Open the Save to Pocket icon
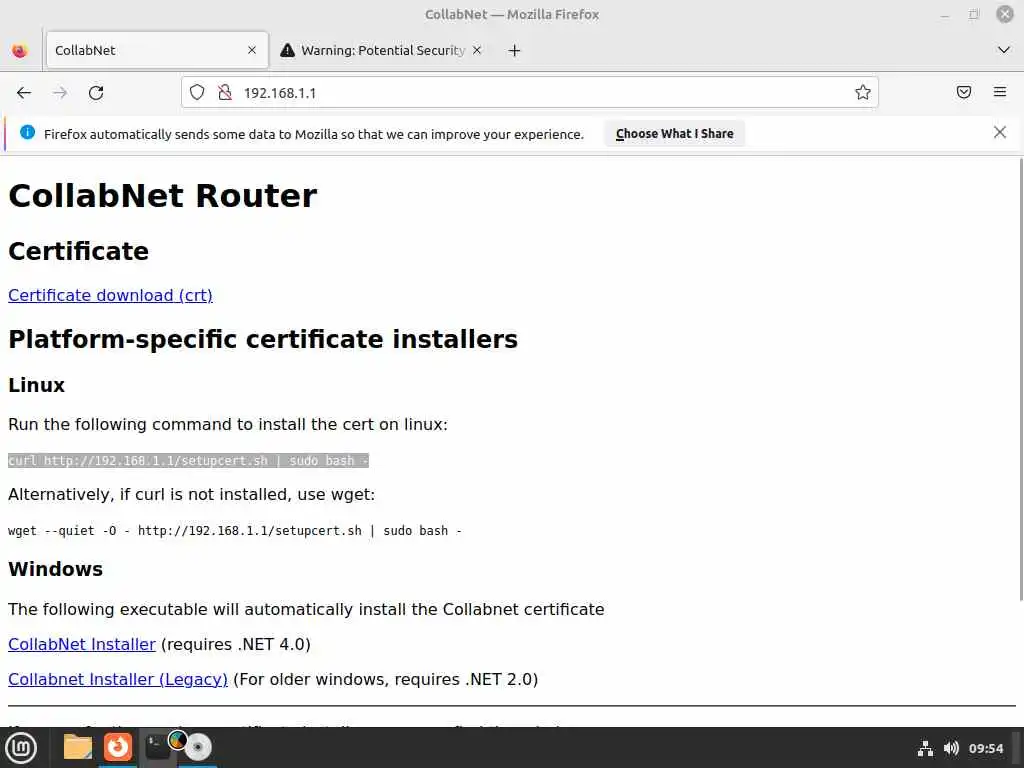Screen dimensions: 1024x768 click(964, 92)
